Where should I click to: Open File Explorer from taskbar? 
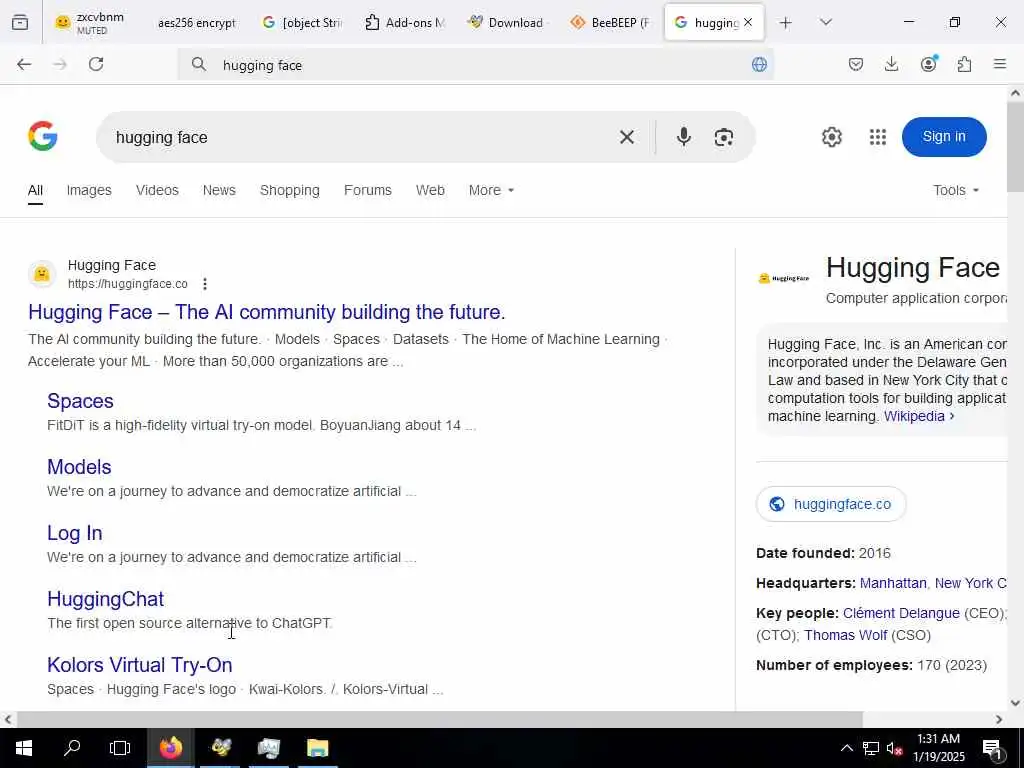click(317, 748)
